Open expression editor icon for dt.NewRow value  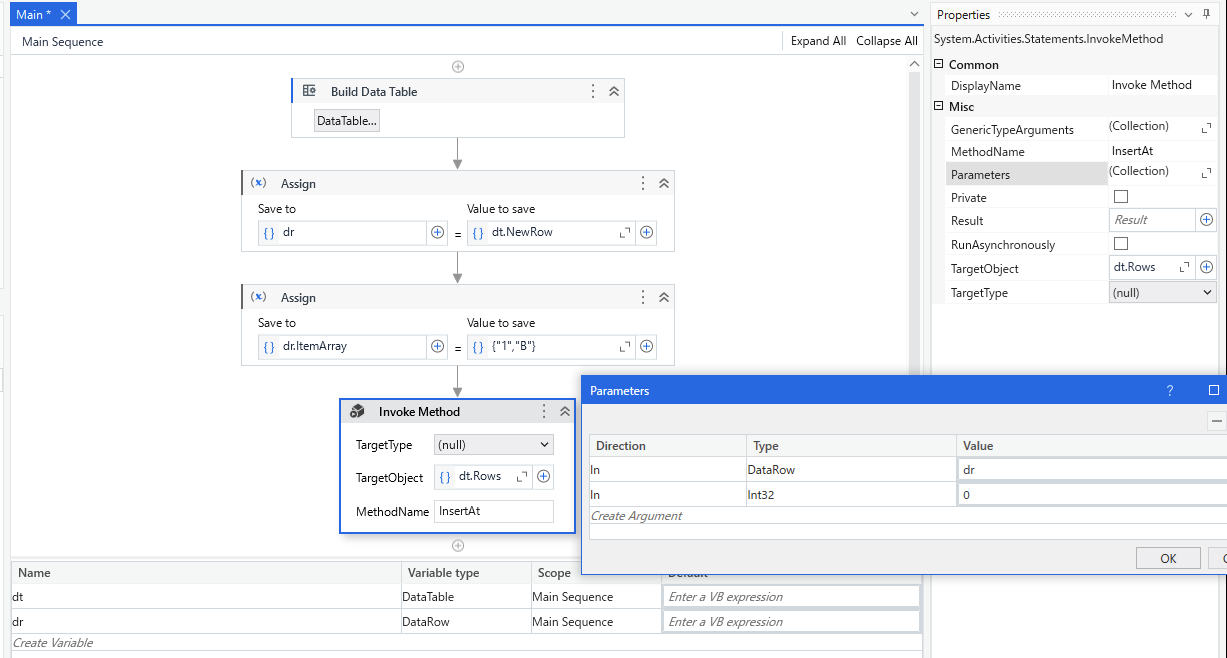click(x=625, y=232)
